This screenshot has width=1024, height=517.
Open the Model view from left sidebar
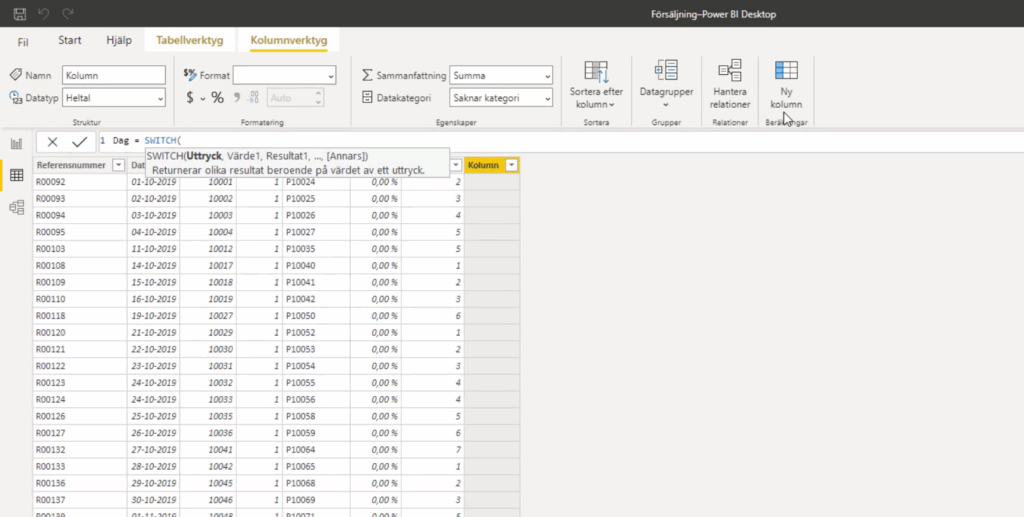coord(16,207)
